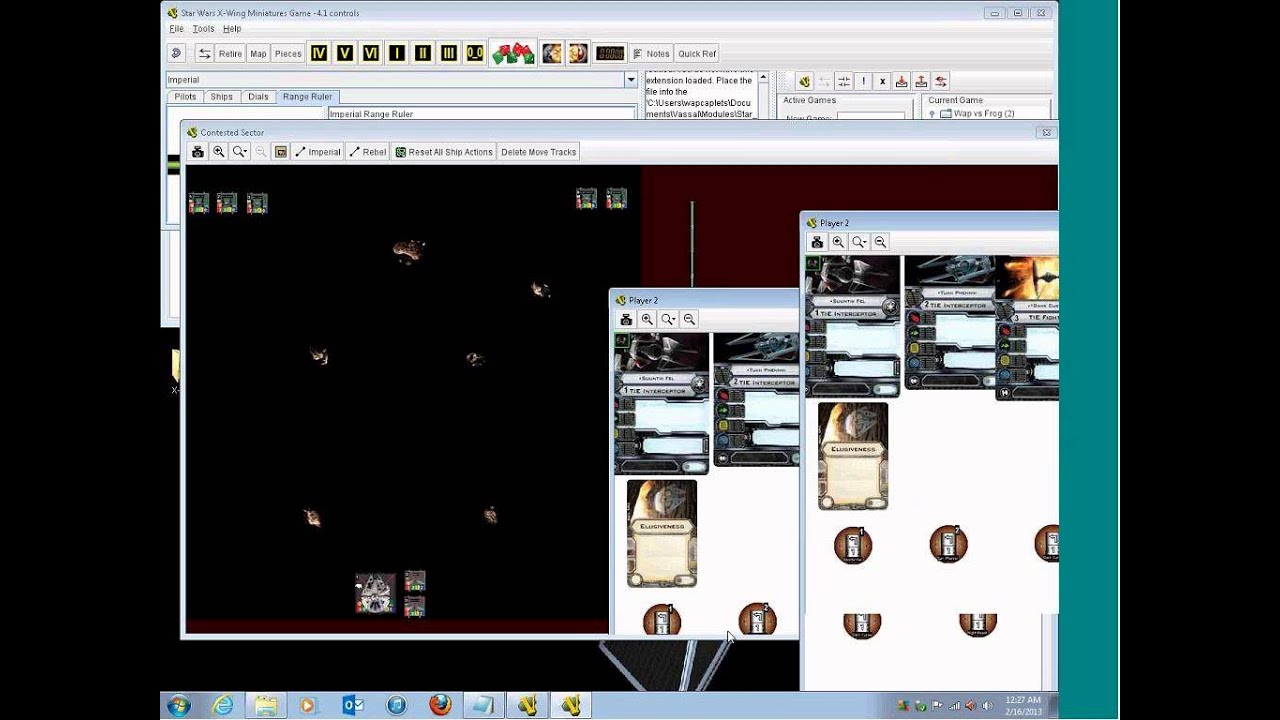The image size is (1280, 720).
Task: Click Delete Move Tracks
Action: pyautogui.click(x=538, y=152)
